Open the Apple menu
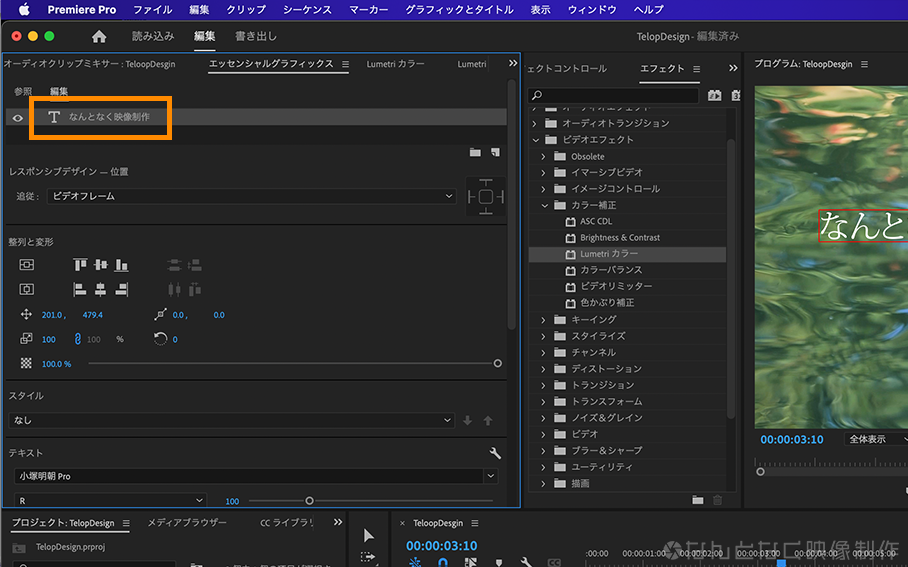 24,9
